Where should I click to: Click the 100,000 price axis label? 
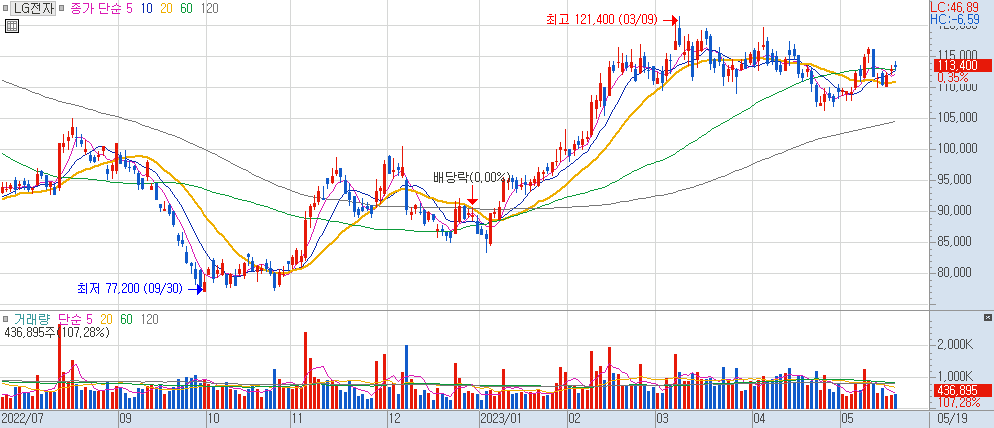tap(957, 149)
